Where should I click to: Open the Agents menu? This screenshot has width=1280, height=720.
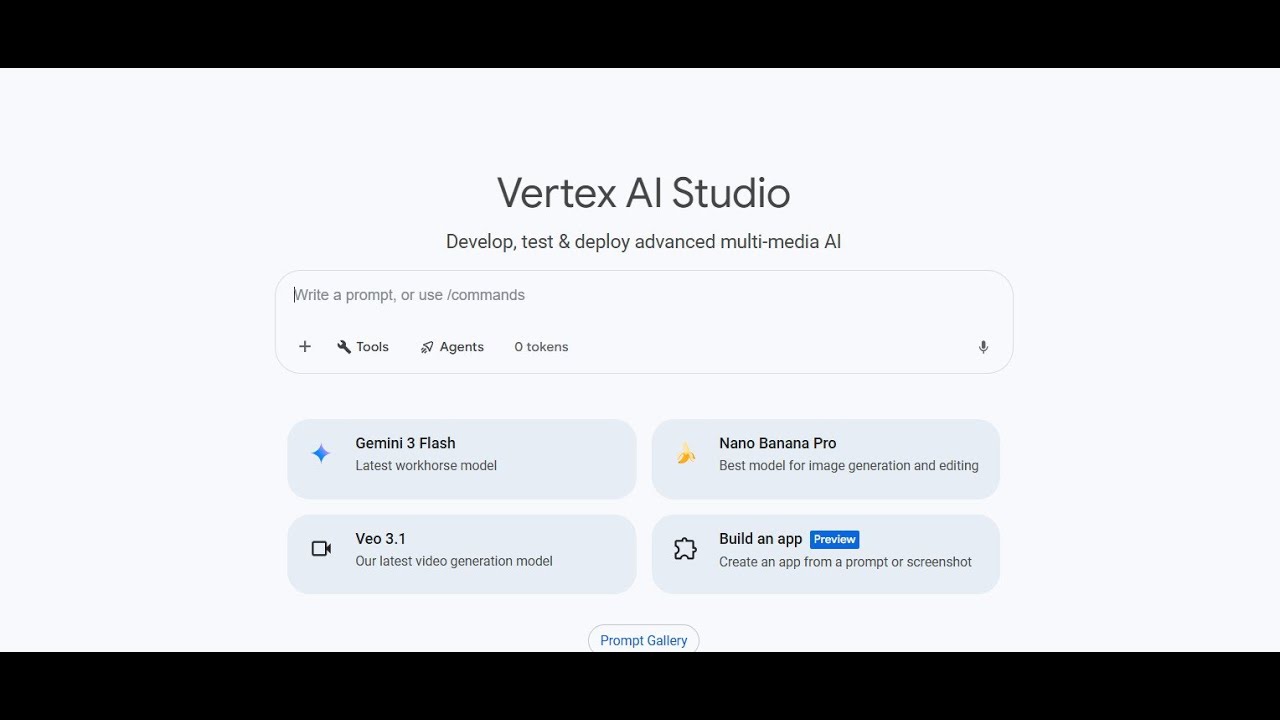pyautogui.click(x=452, y=347)
